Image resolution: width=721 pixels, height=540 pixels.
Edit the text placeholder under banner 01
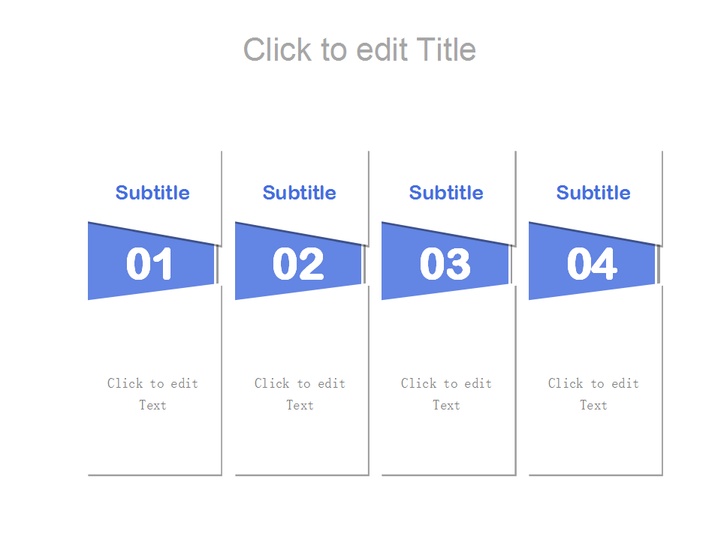coord(153,394)
